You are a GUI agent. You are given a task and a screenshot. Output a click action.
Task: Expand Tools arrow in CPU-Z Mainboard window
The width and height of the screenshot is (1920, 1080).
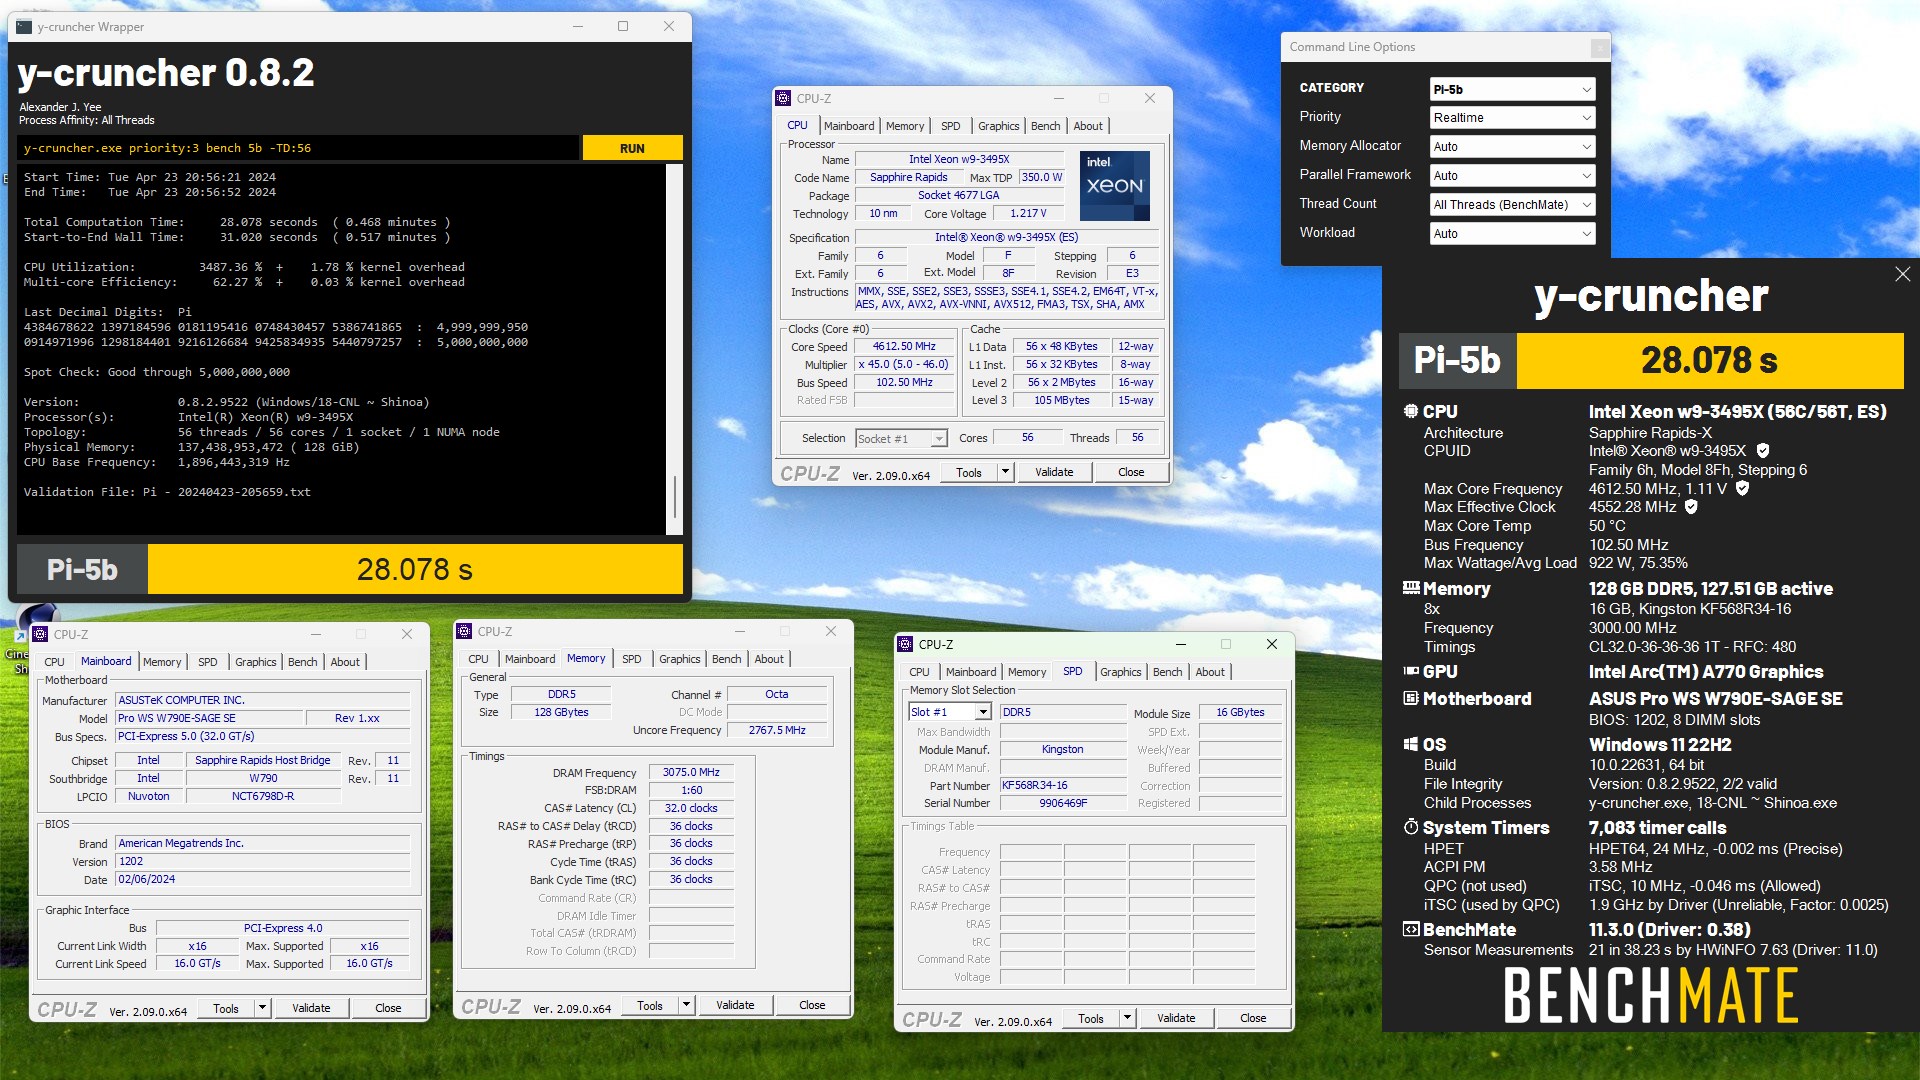pos(262,1008)
